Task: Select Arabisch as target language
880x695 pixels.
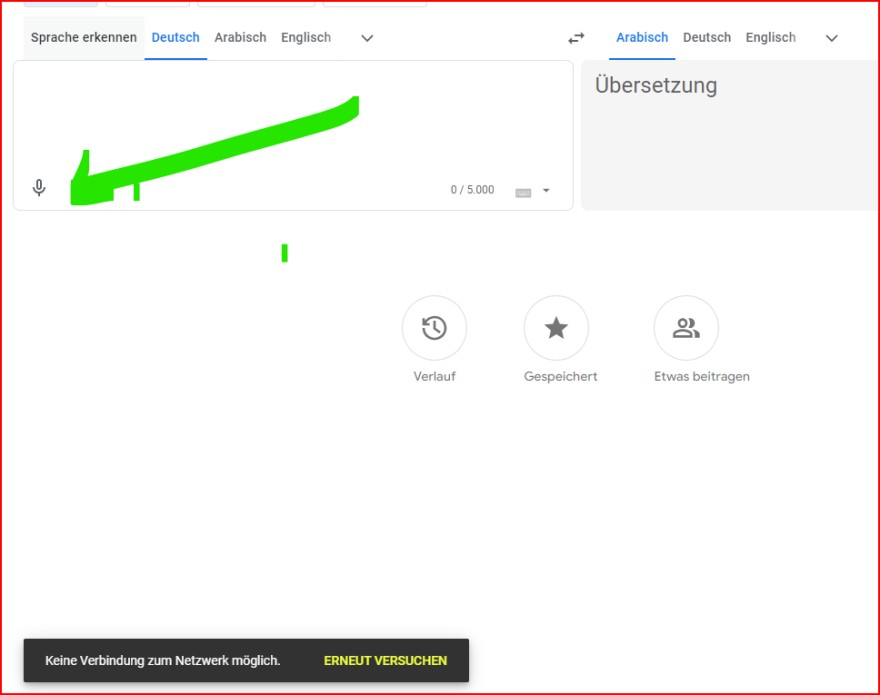Action: point(642,38)
